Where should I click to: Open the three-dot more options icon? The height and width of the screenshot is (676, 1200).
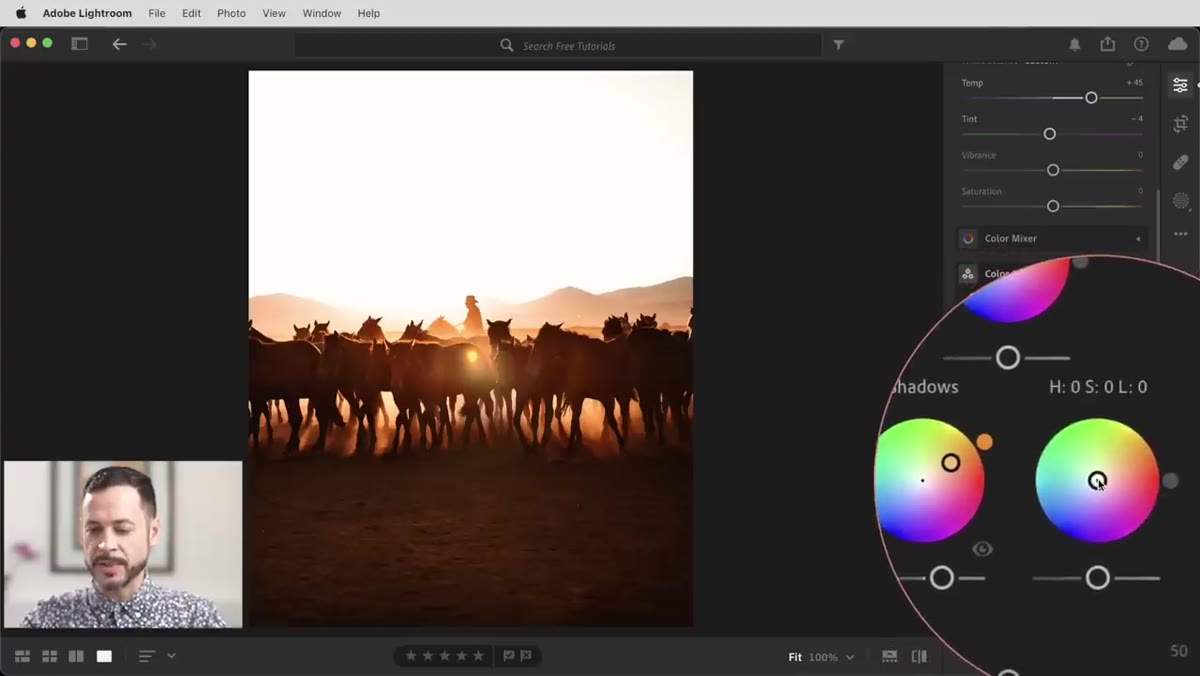pyautogui.click(x=1180, y=234)
